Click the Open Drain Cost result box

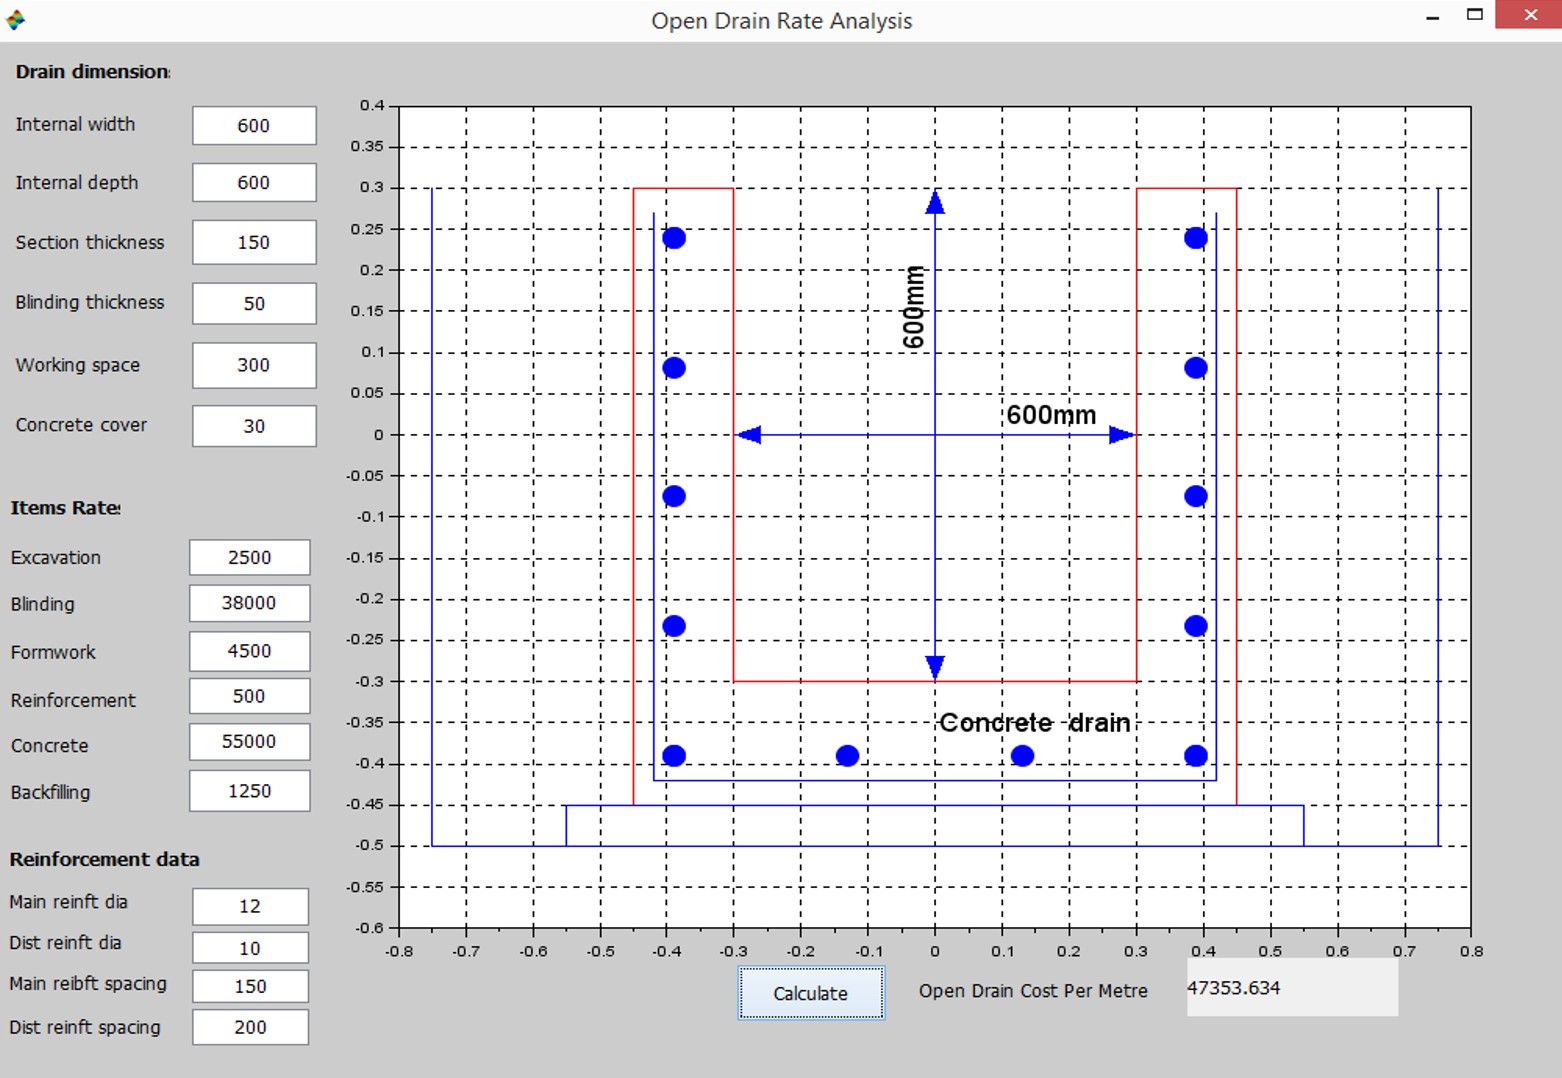1291,988
